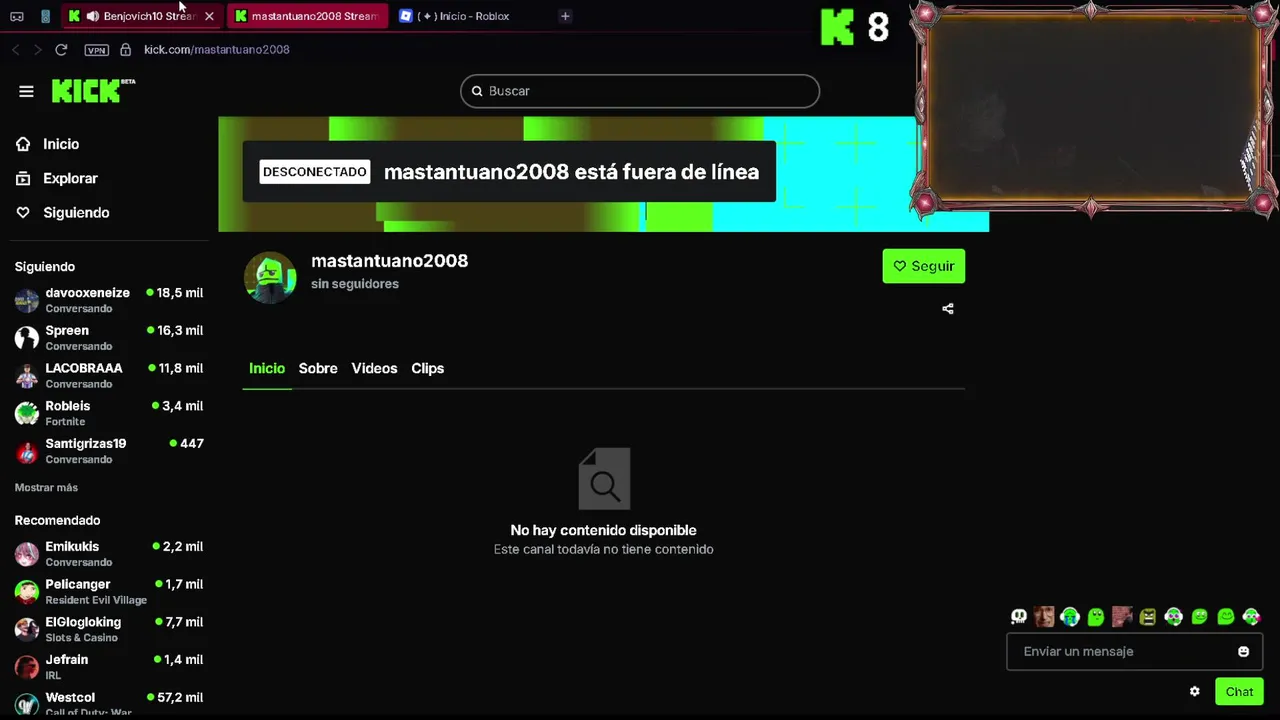
Task: Select the Clips channel tab
Action: [427, 368]
